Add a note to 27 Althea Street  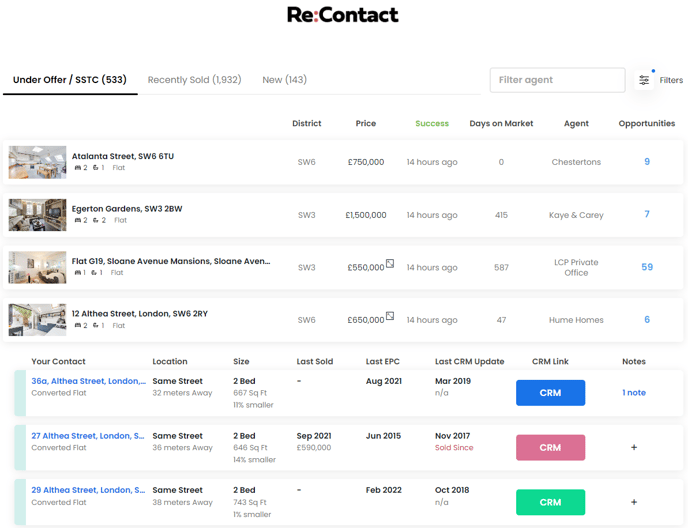[634, 447]
